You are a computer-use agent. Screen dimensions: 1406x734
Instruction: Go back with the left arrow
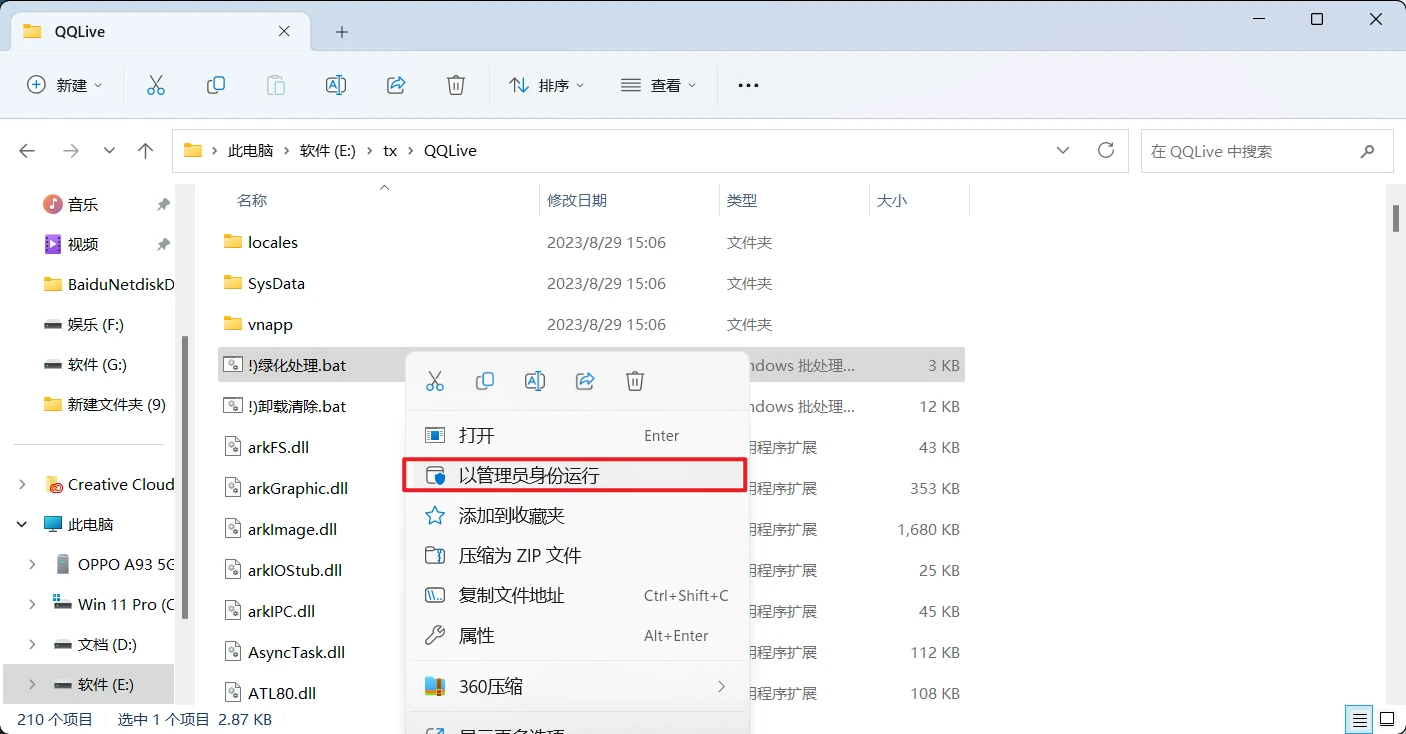pos(27,151)
